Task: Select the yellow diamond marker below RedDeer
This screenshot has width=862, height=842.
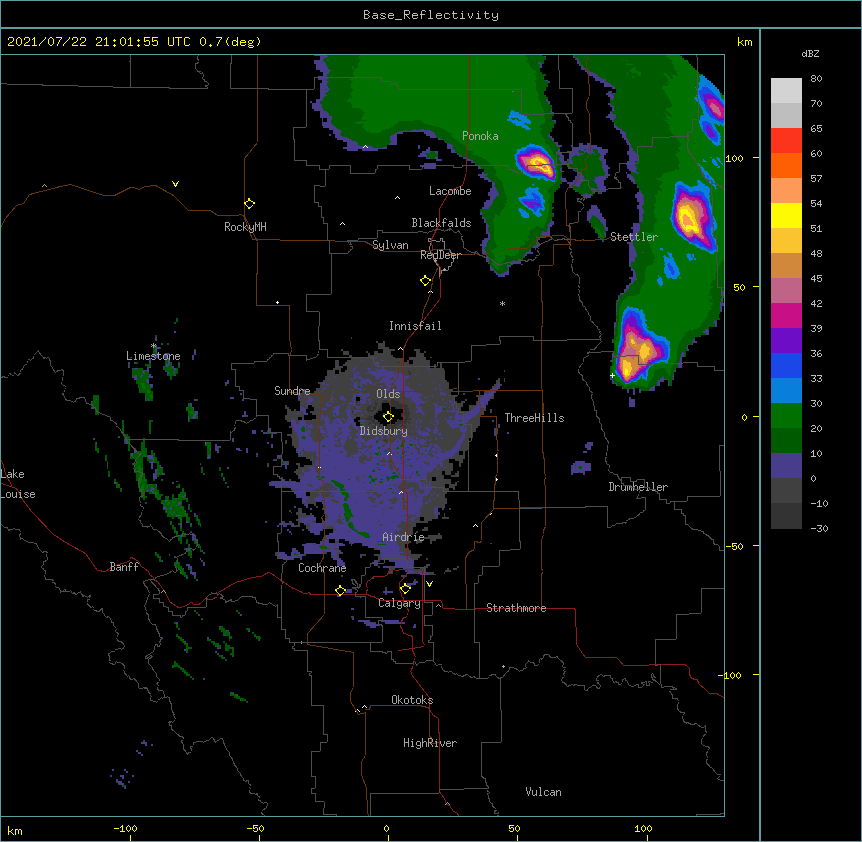Action: pos(426,281)
